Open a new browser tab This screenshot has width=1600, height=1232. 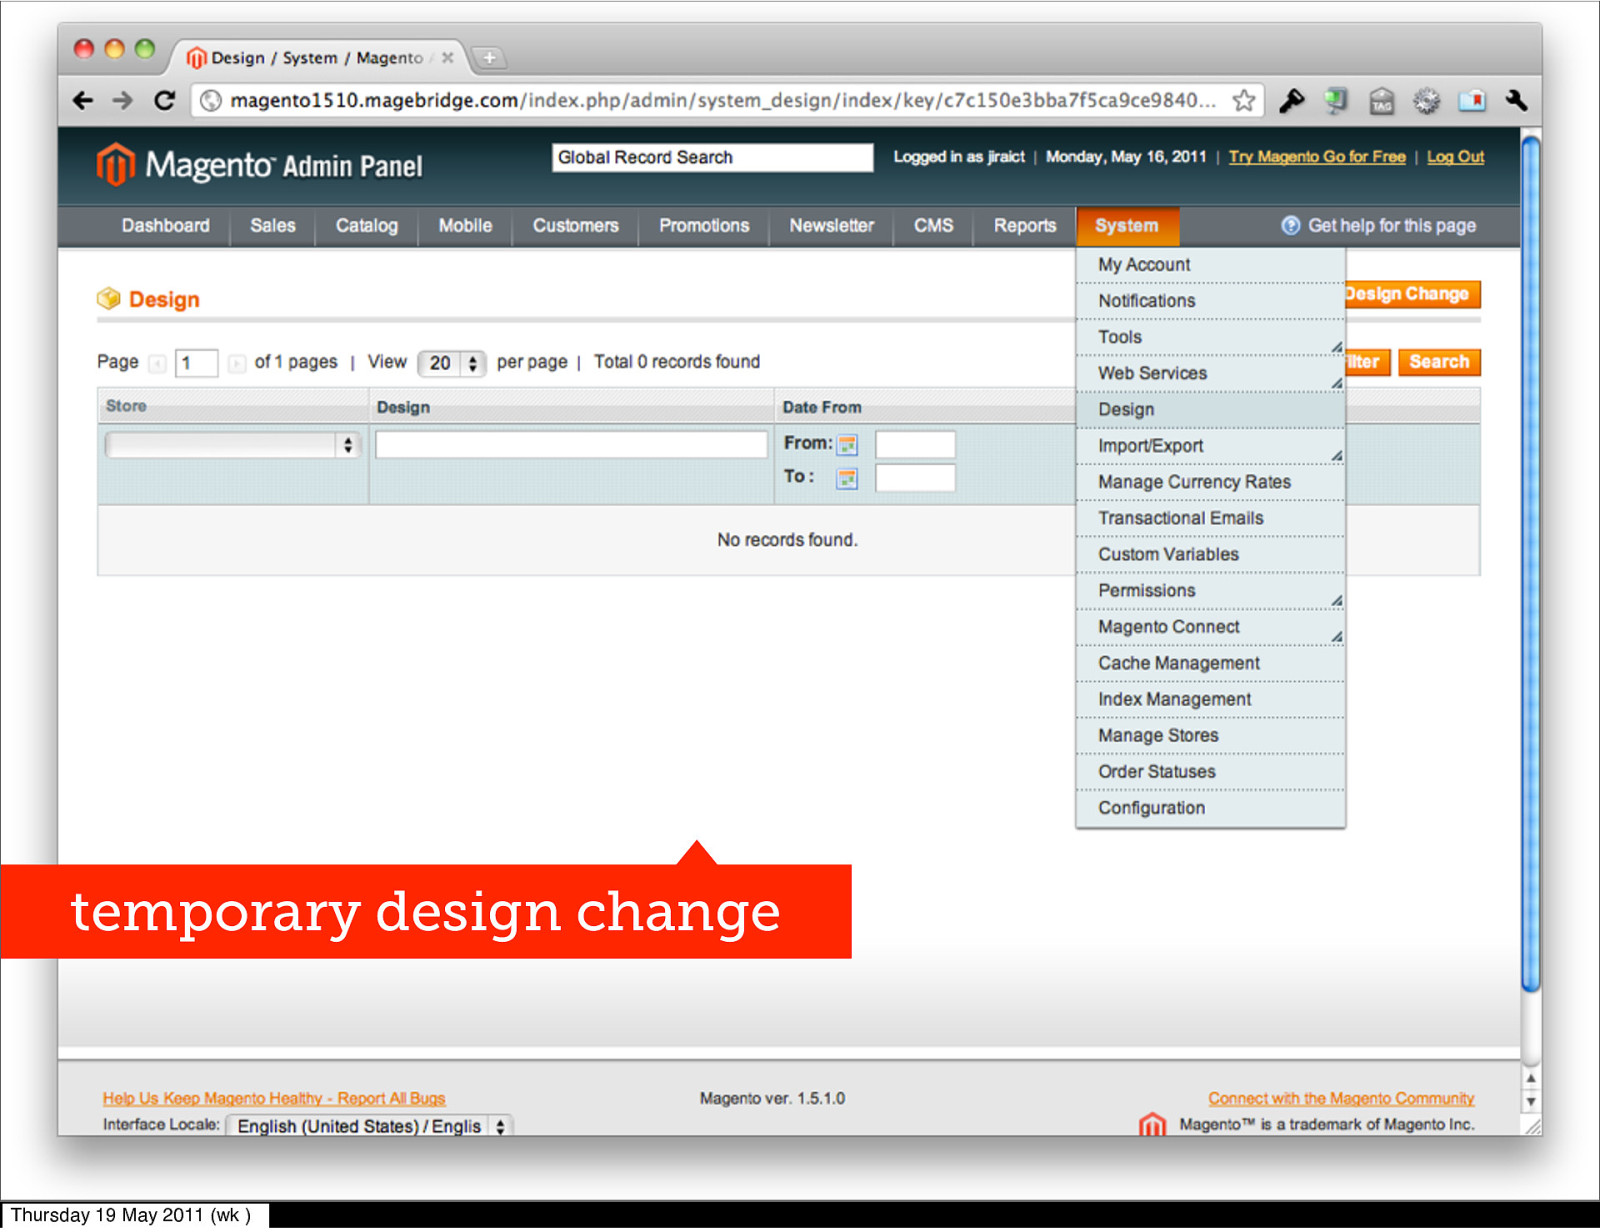point(490,58)
